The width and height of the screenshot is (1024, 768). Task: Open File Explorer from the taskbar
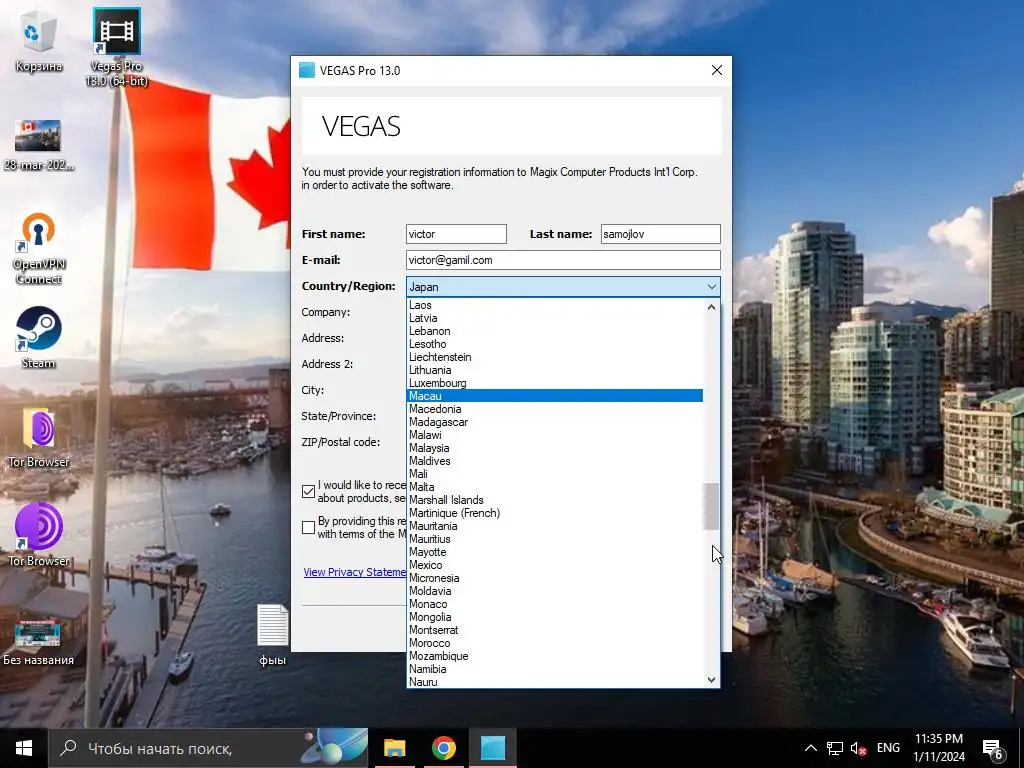point(394,748)
